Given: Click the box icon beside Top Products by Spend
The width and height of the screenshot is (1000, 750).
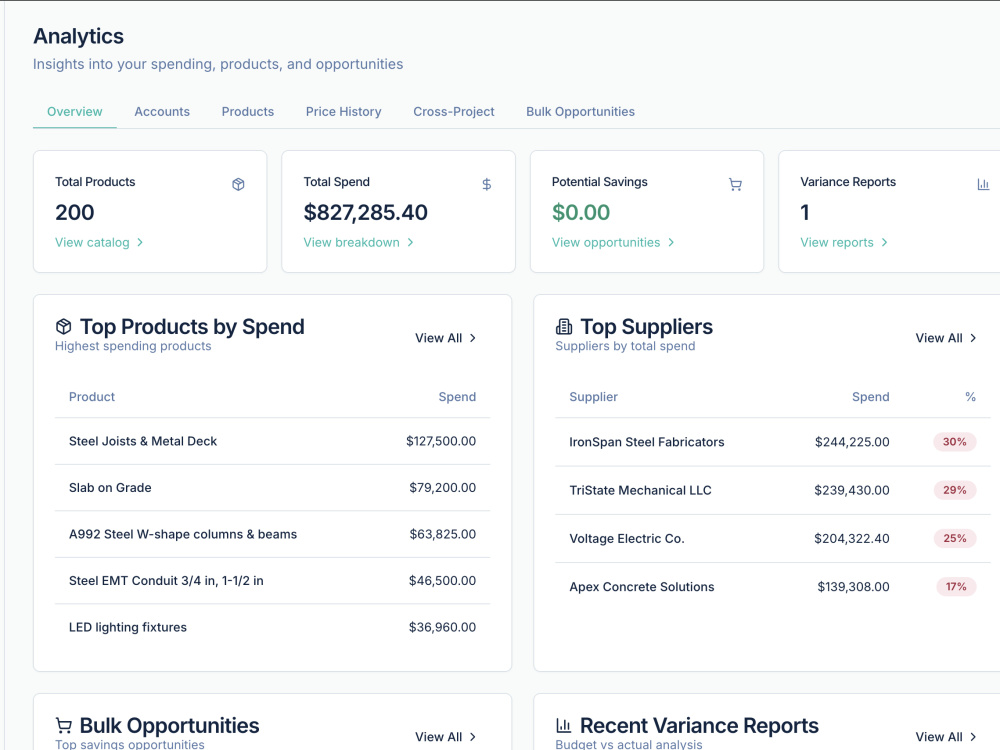Looking at the screenshot, I should pos(64,327).
